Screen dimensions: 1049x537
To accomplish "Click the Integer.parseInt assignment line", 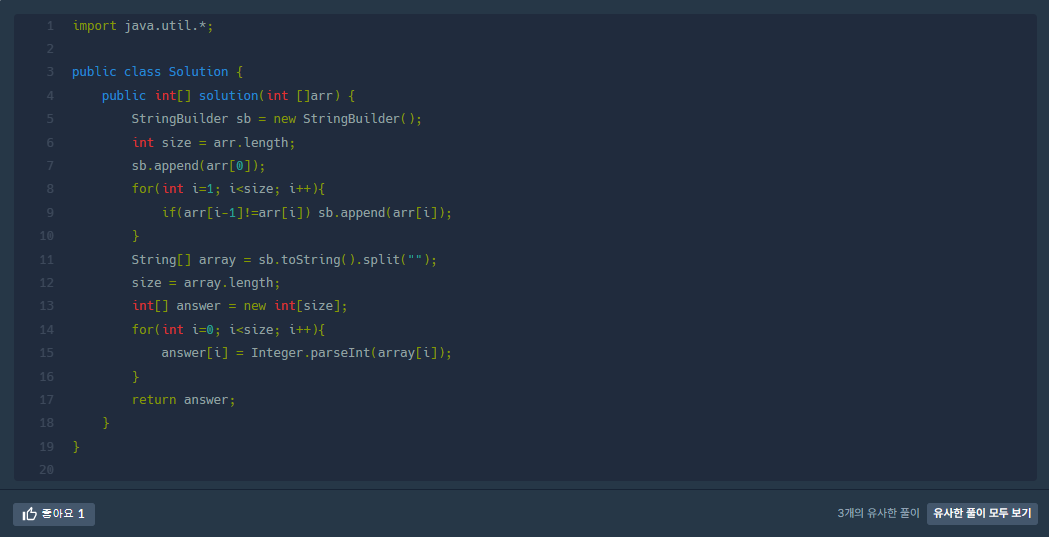I will (307, 353).
